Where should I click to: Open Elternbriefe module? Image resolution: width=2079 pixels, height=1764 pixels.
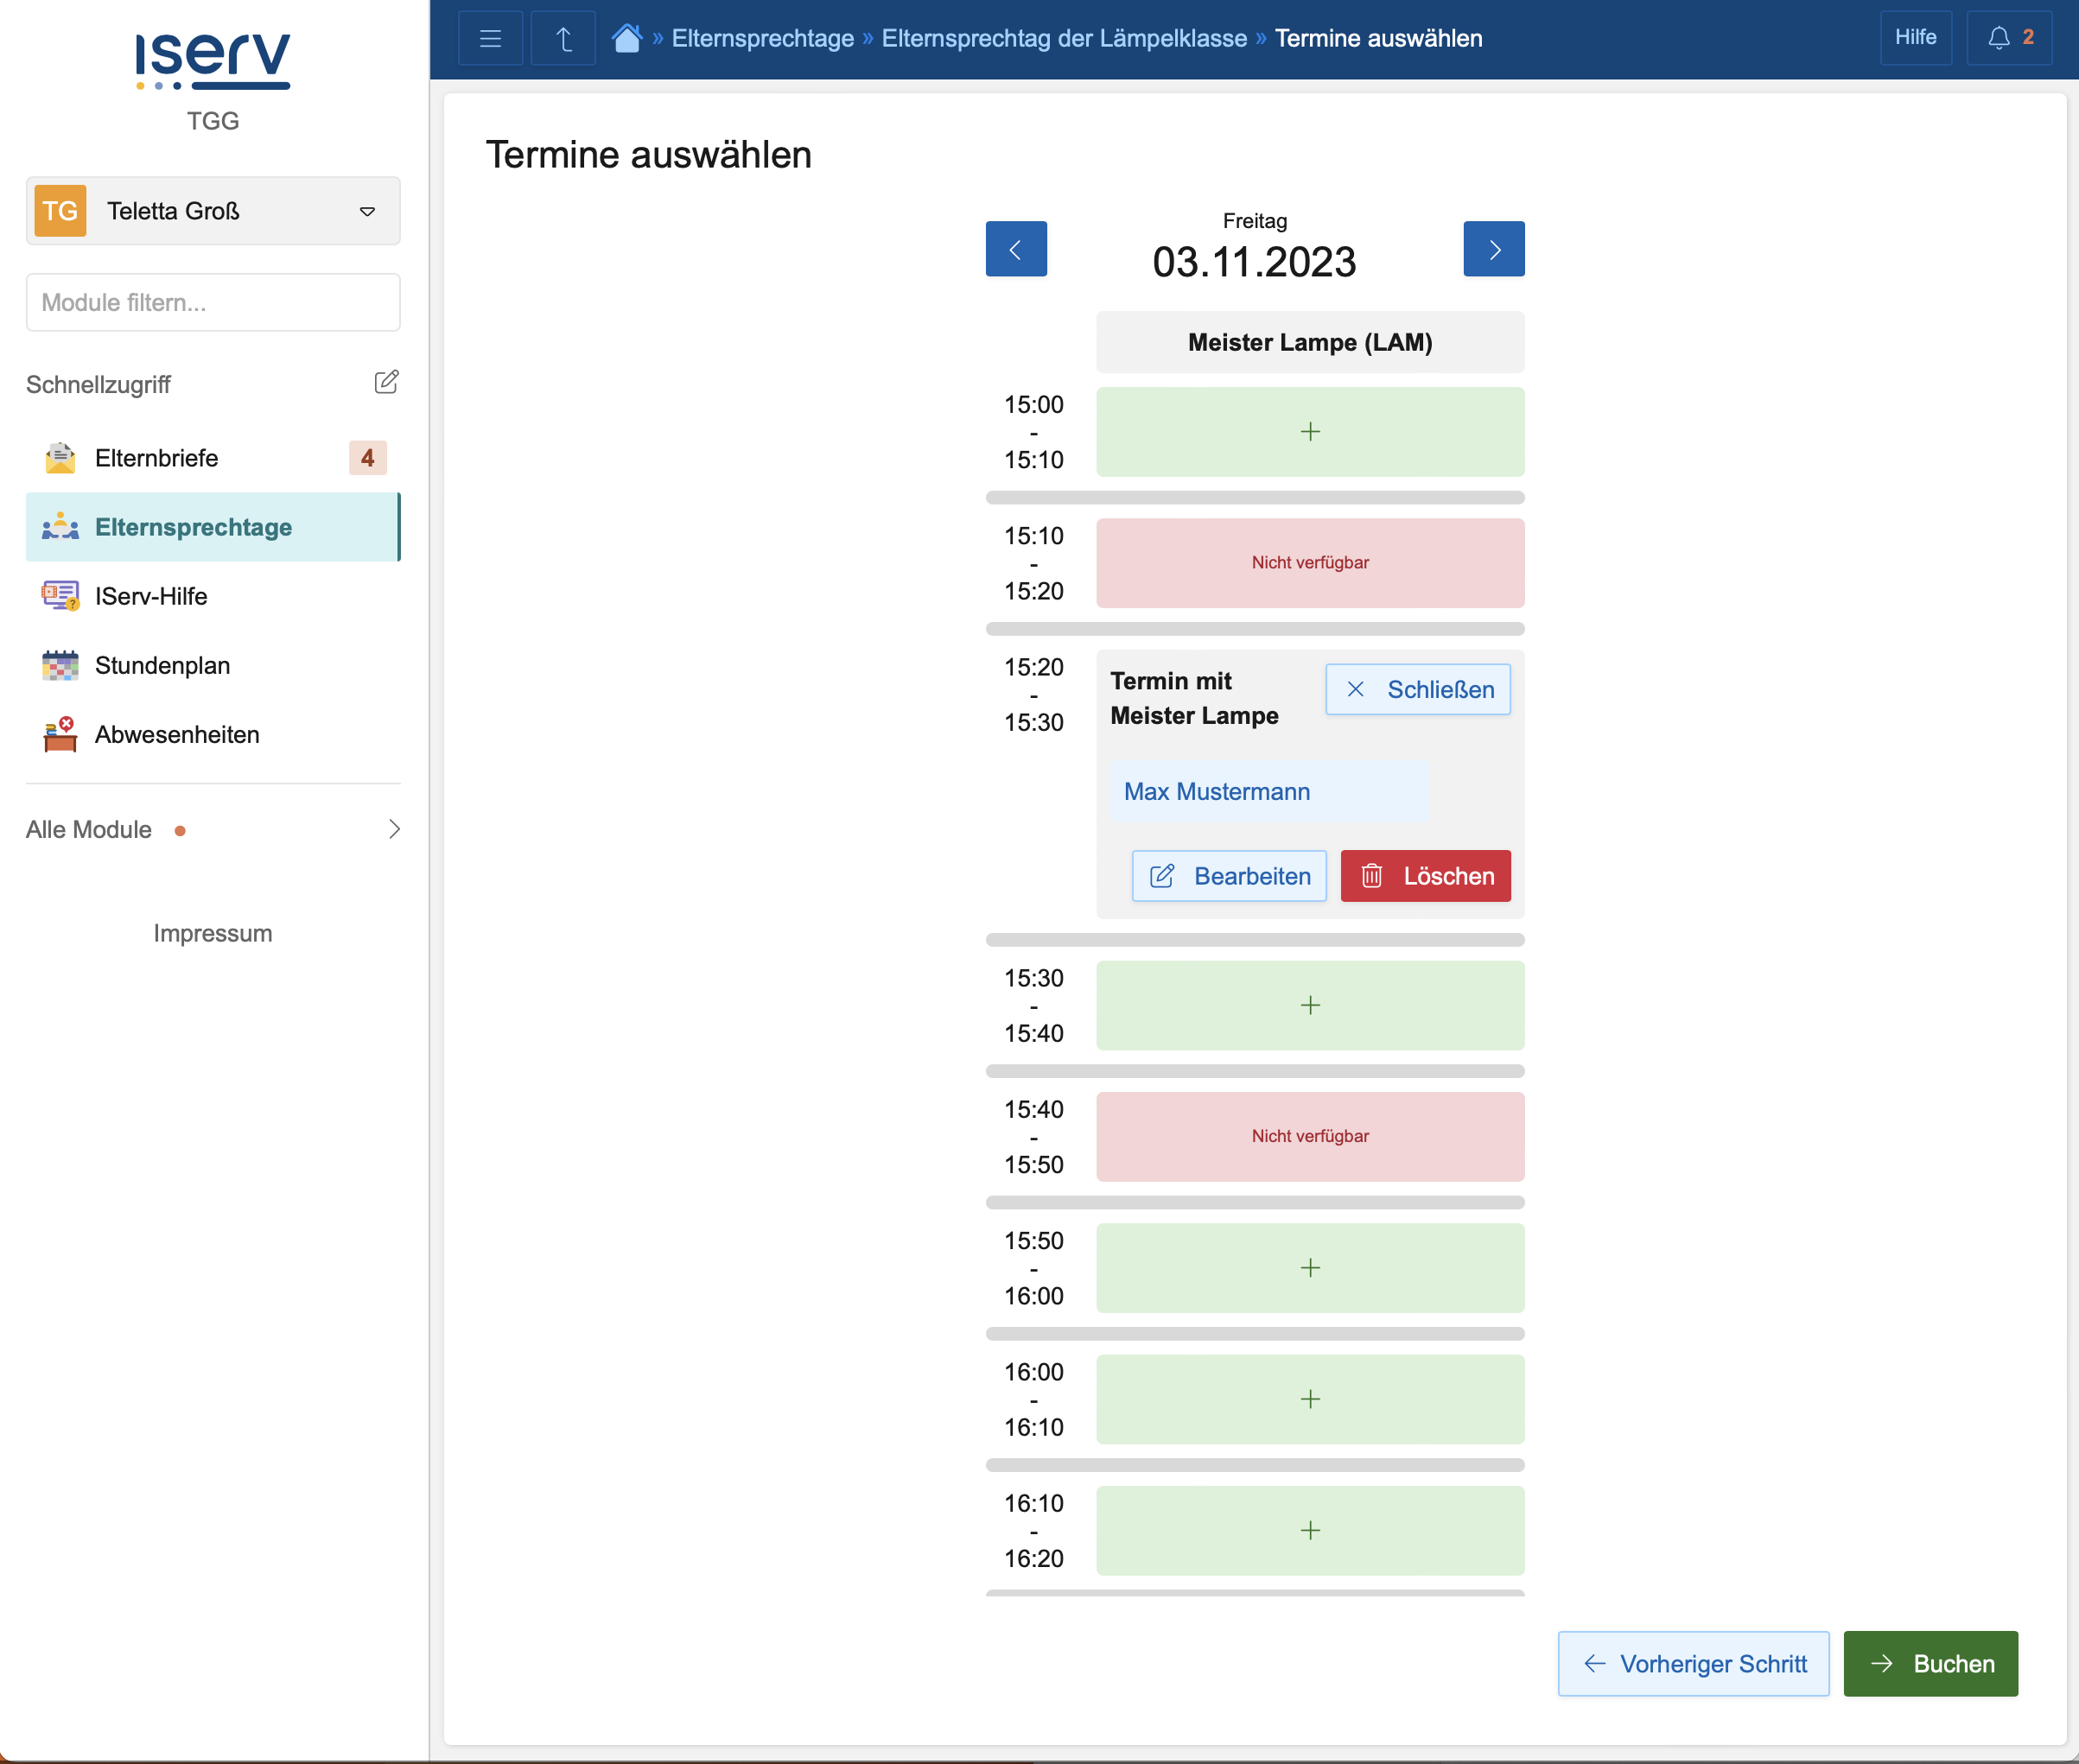[157, 458]
